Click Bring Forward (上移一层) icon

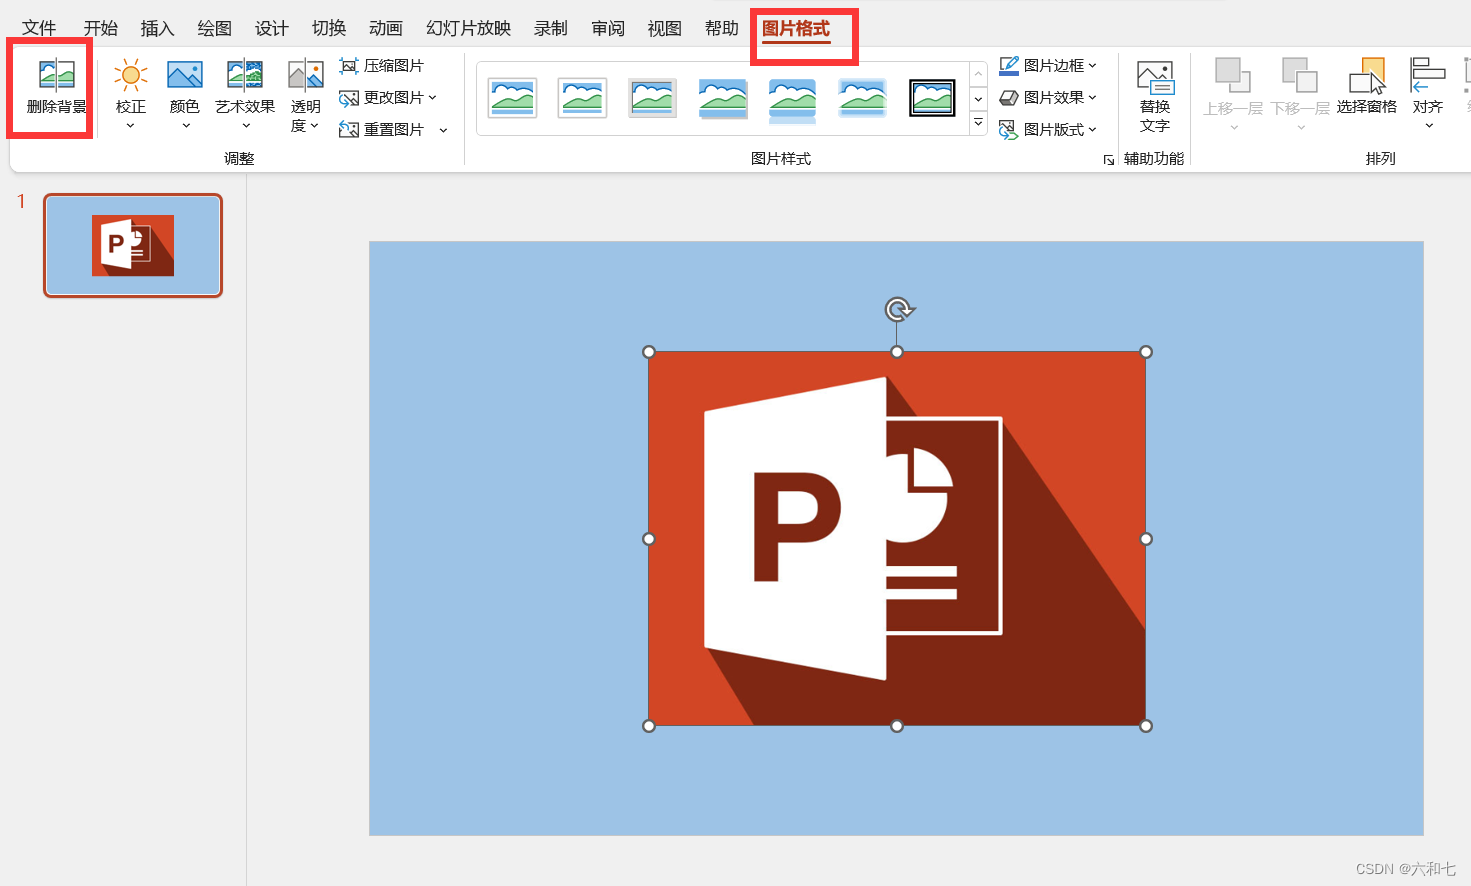1232,75
